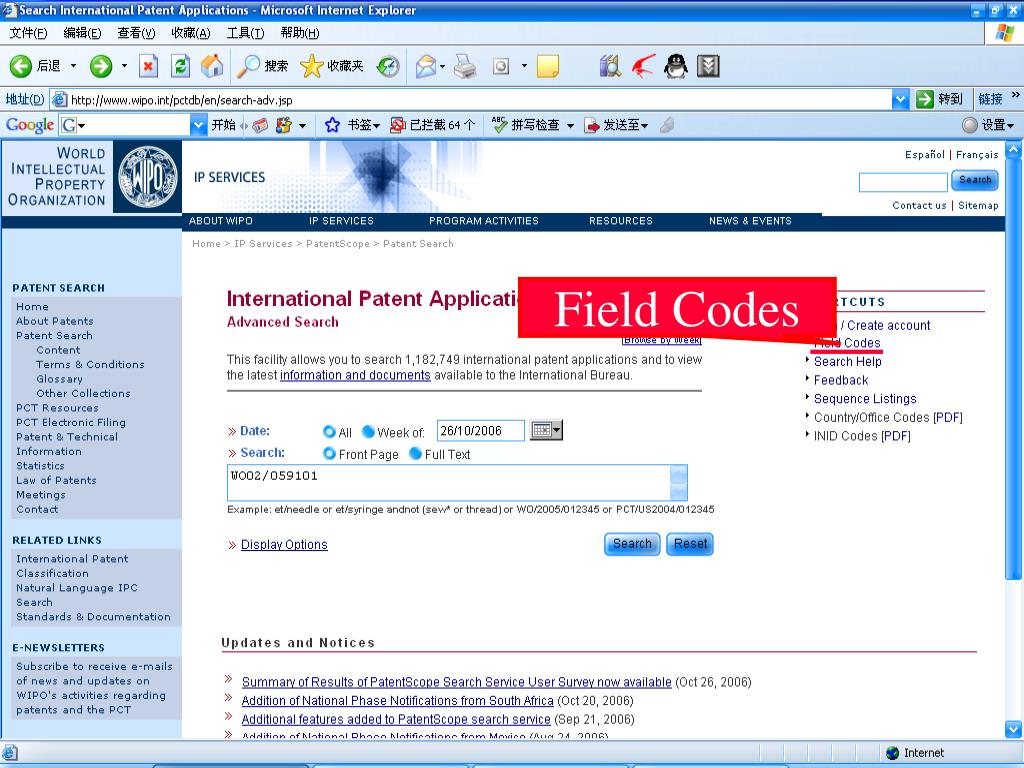1024x768 pixels.
Task: Open the History clock icon
Action: point(388,66)
